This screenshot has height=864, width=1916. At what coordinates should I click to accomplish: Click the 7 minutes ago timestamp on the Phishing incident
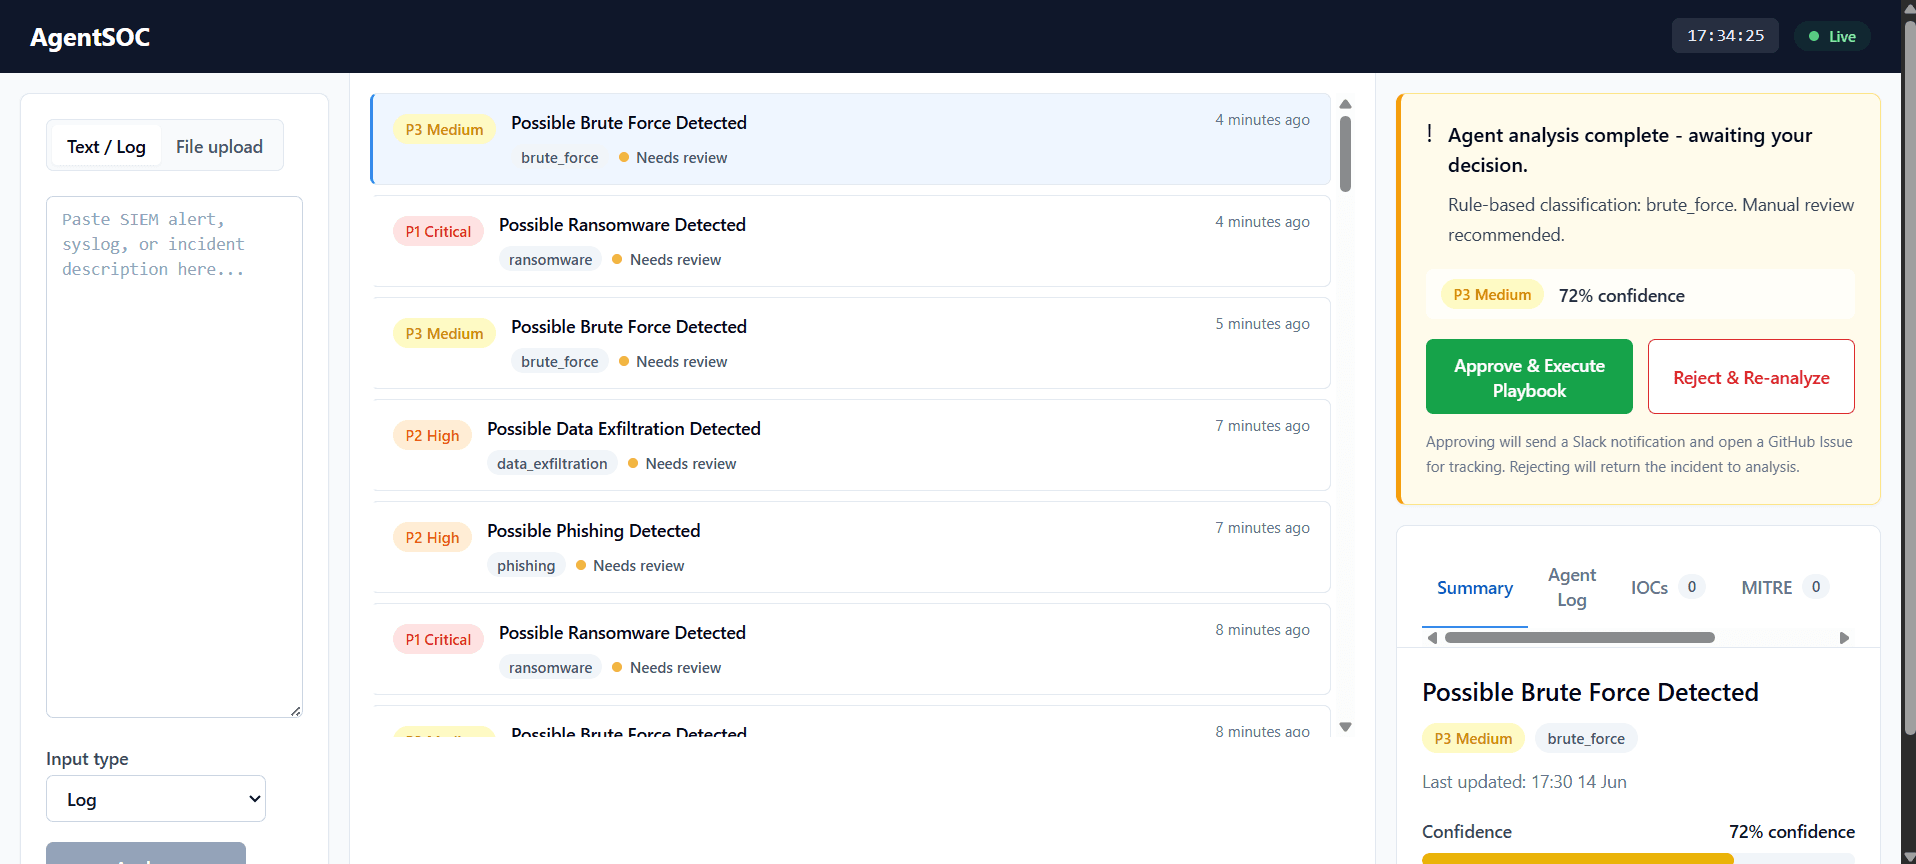(x=1262, y=528)
